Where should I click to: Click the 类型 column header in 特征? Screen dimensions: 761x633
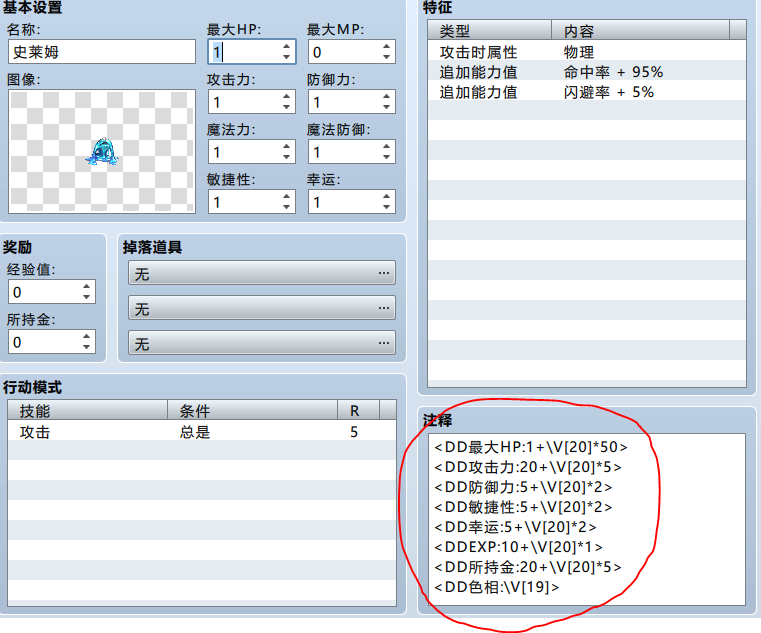coord(490,31)
